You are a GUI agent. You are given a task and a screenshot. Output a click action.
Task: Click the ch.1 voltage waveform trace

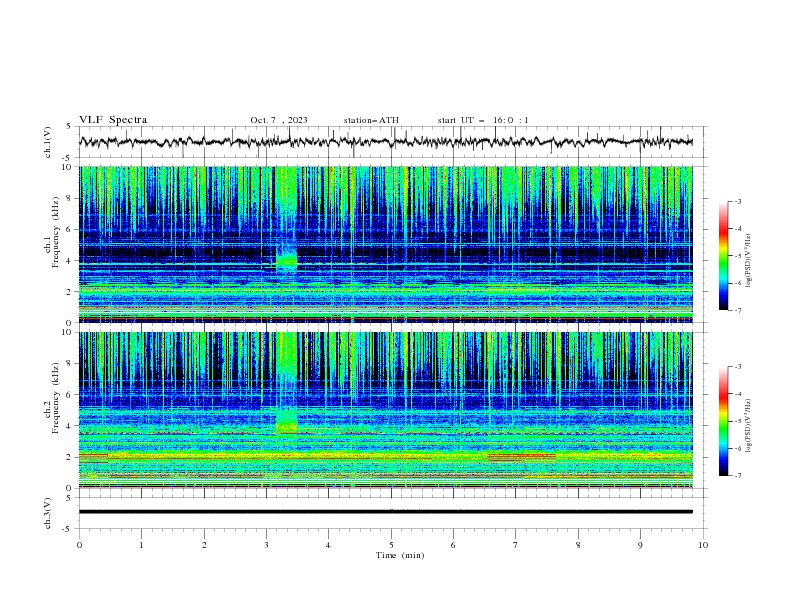pyautogui.click(x=385, y=142)
